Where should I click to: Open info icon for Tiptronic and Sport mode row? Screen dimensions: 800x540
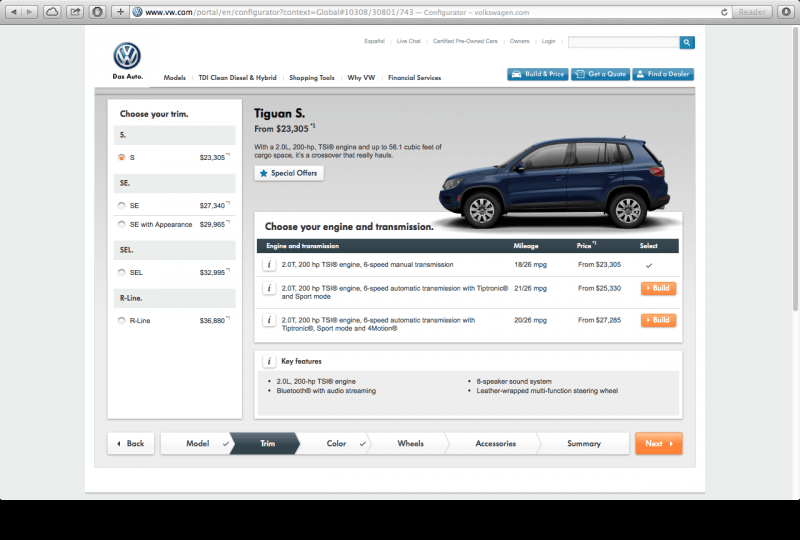269,288
